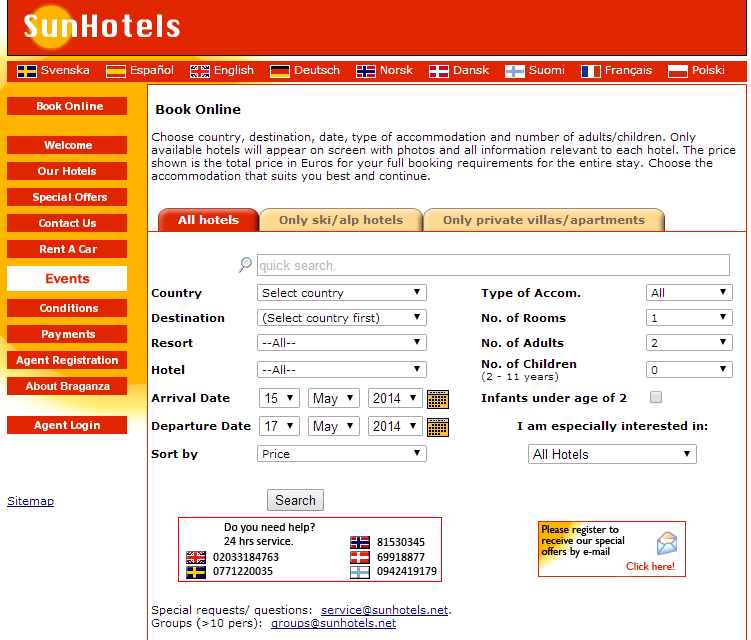Click Swedish flag beside phone number 0771220035
The image size is (751, 640).
point(196,572)
